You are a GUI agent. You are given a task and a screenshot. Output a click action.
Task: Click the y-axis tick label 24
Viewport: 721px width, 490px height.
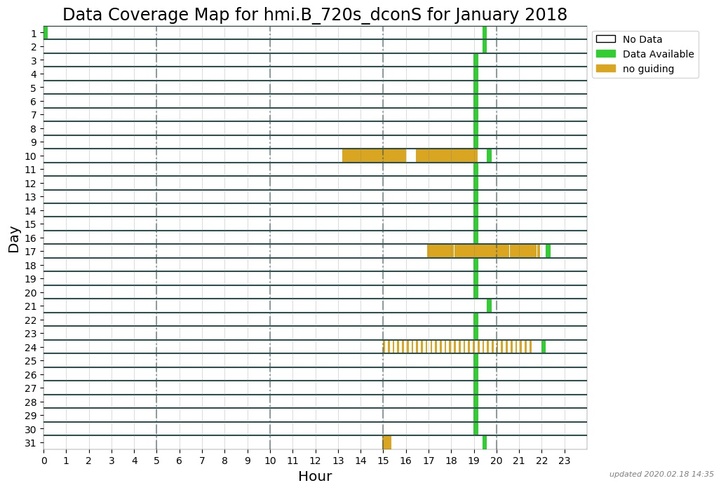pyautogui.click(x=31, y=347)
